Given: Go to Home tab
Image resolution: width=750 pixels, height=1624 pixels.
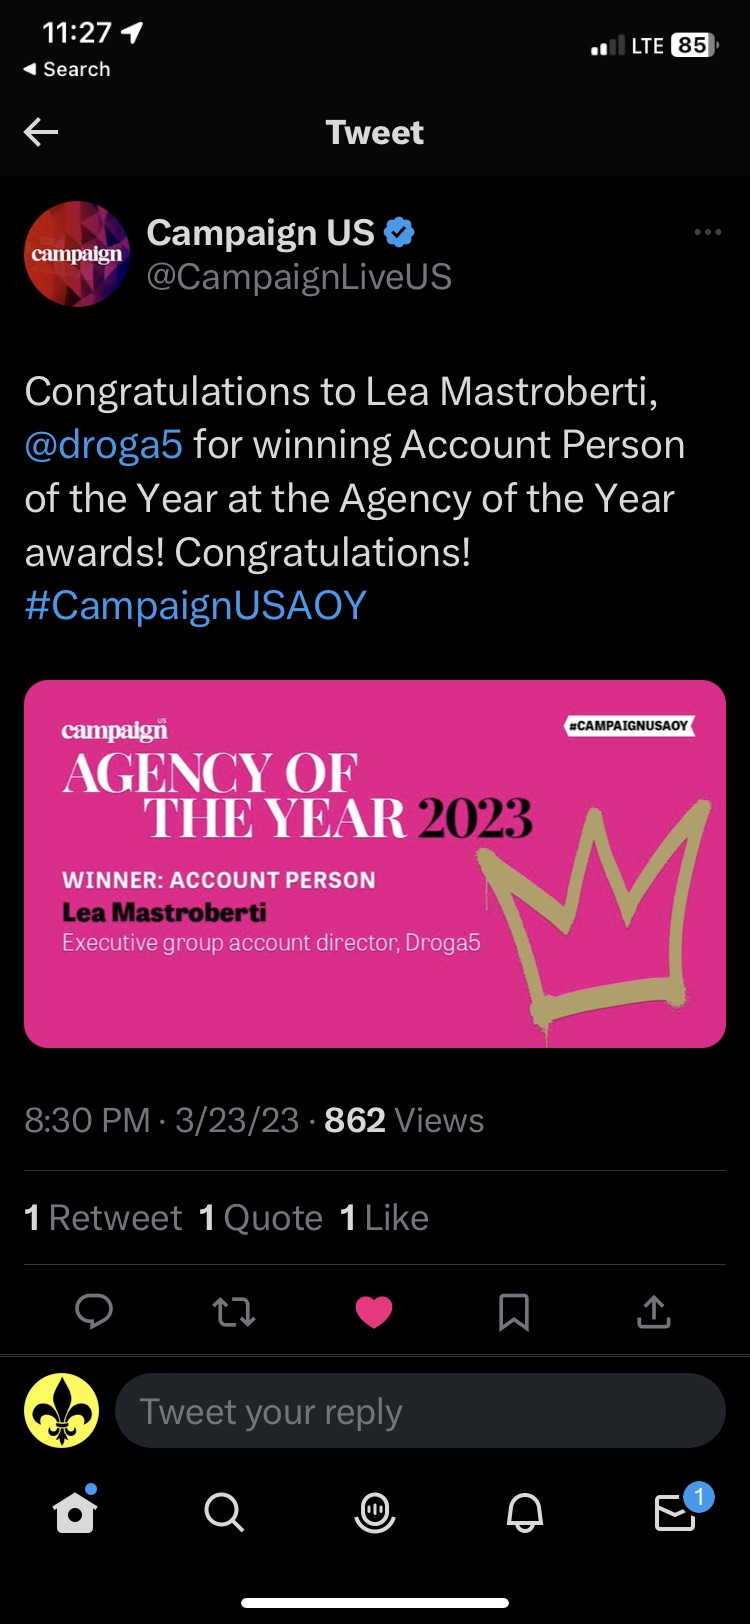Looking at the screenshot, I should tap(75, 1513).
